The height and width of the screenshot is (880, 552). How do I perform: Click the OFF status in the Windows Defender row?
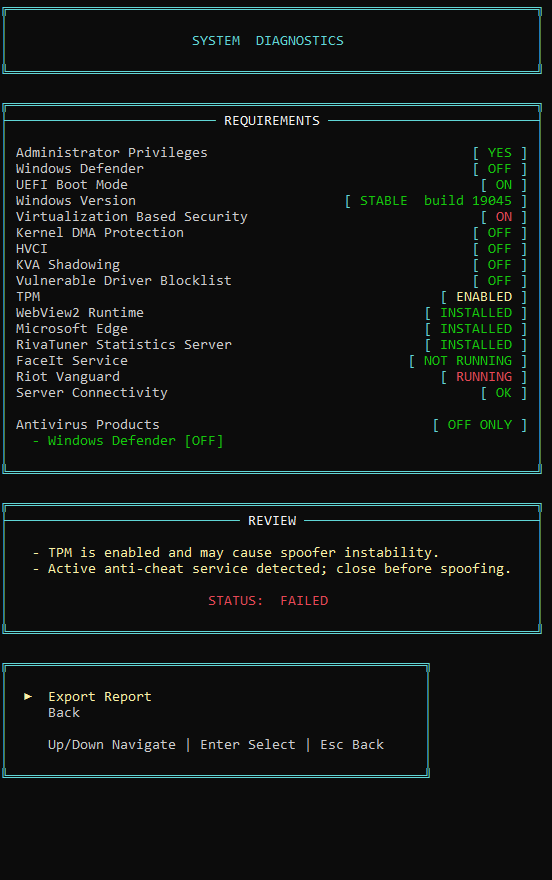[x=499, y=168]
